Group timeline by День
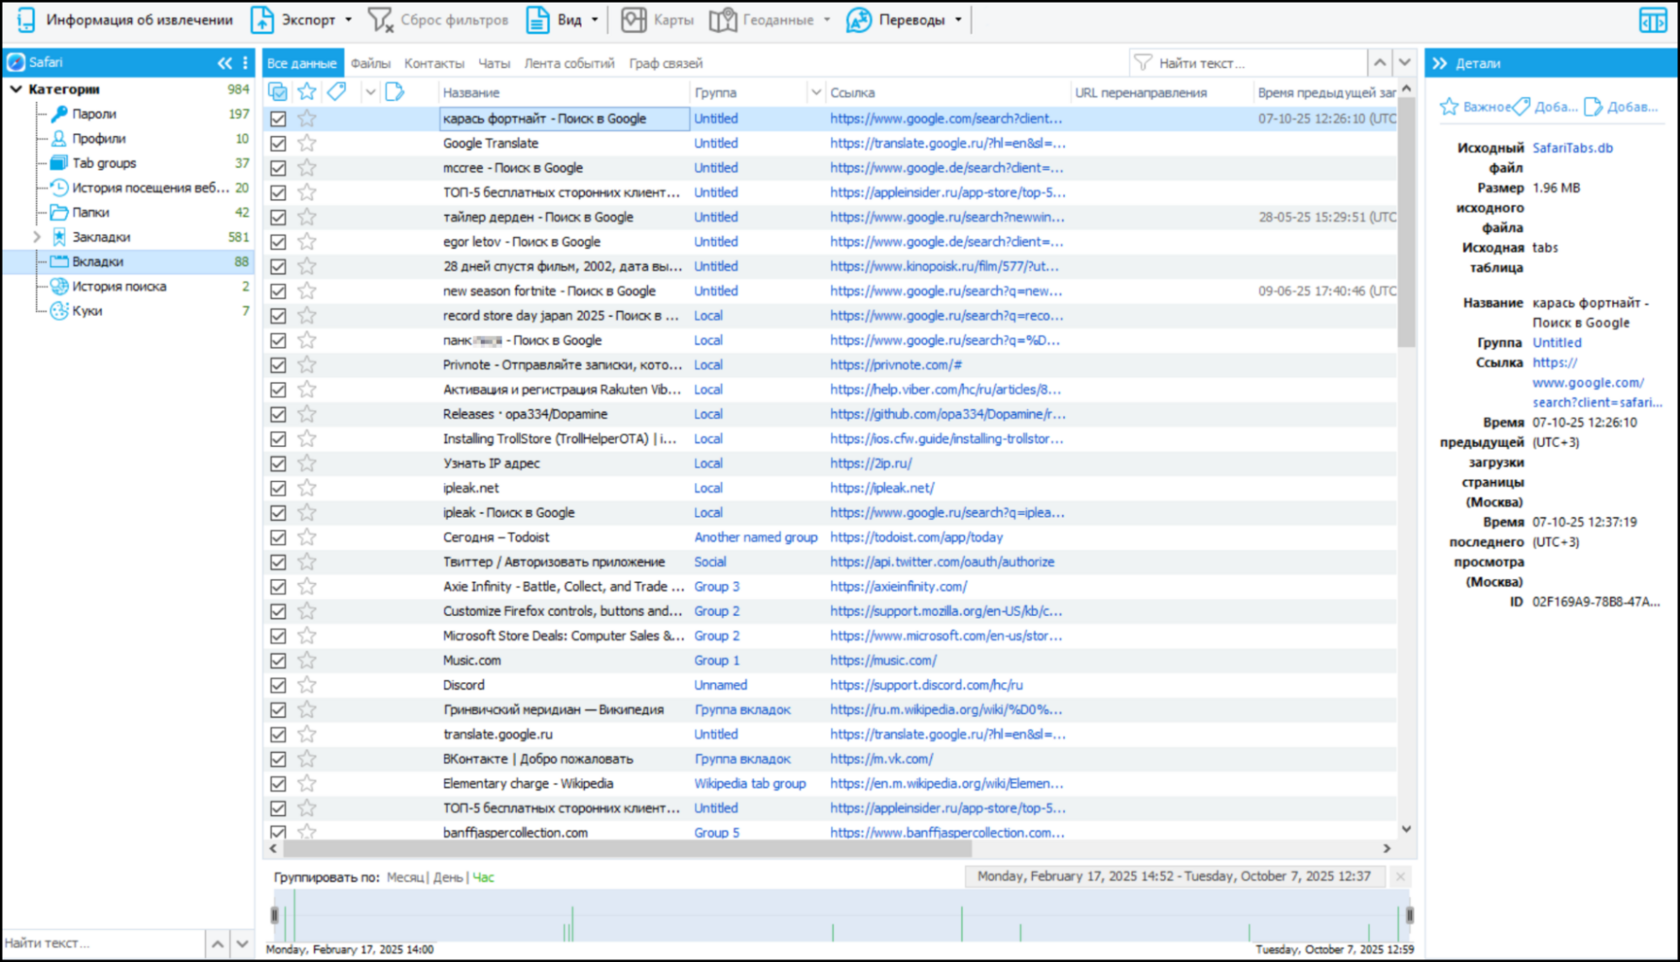1680x962 pixels. [448, 877]
